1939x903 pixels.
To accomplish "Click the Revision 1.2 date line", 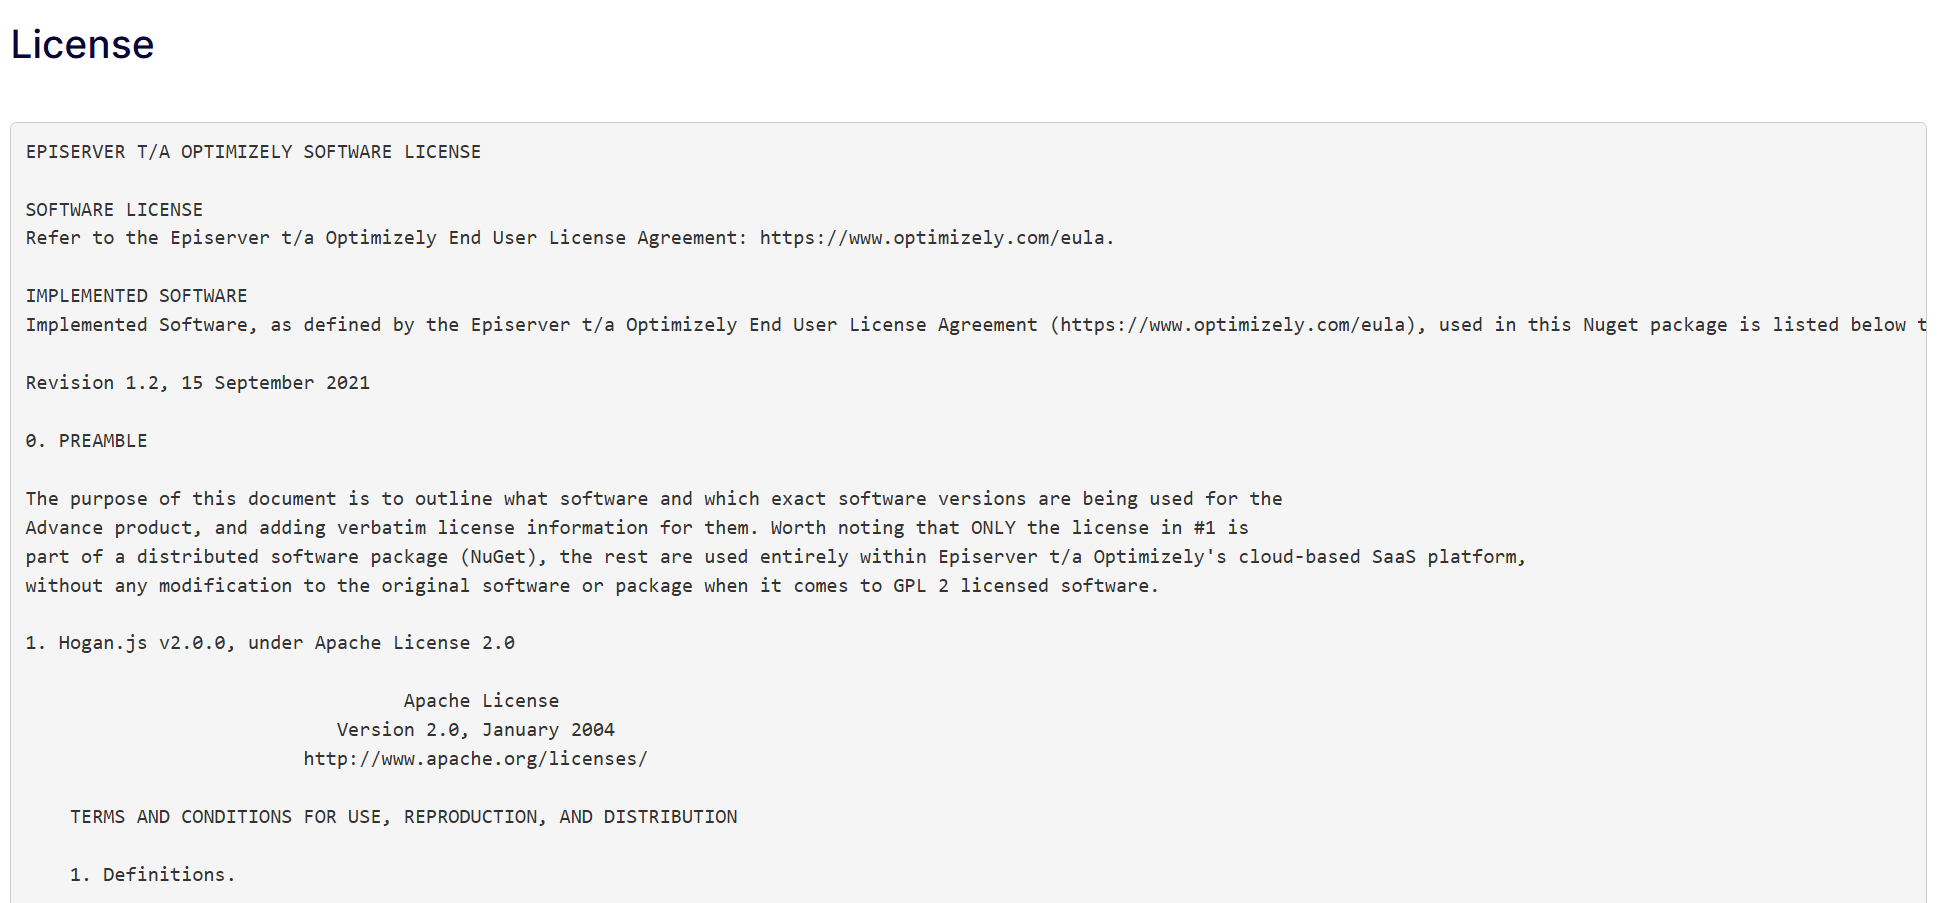I will 197,383.
